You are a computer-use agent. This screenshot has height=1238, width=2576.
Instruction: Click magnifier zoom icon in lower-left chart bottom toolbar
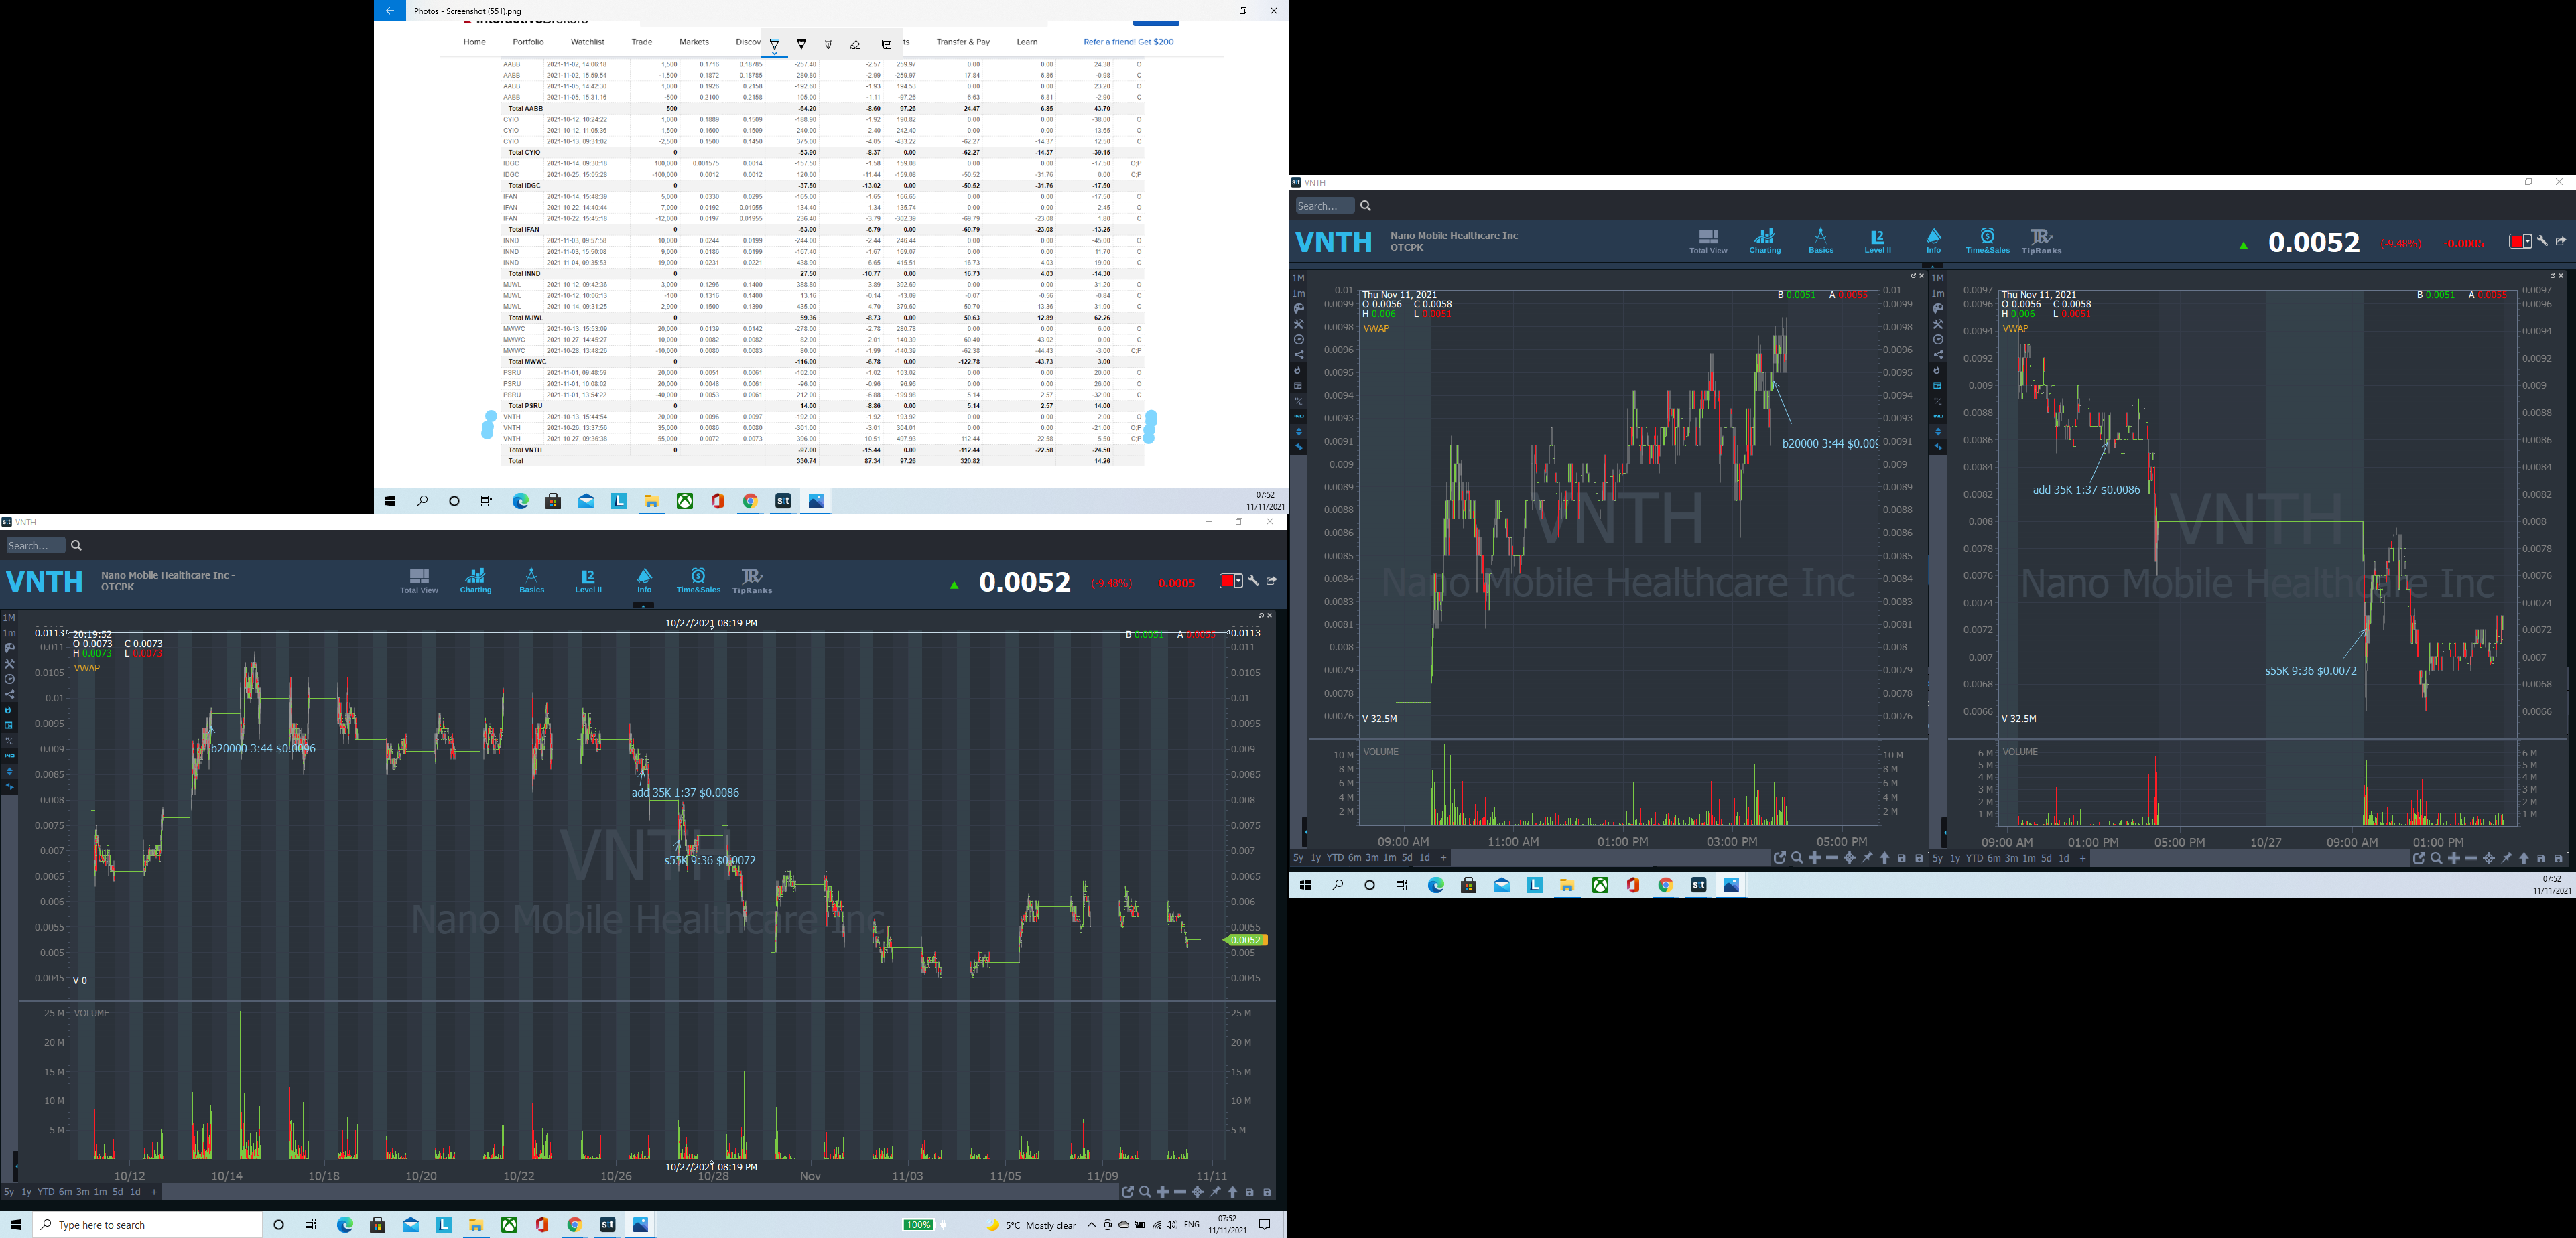(1145, 1192)
